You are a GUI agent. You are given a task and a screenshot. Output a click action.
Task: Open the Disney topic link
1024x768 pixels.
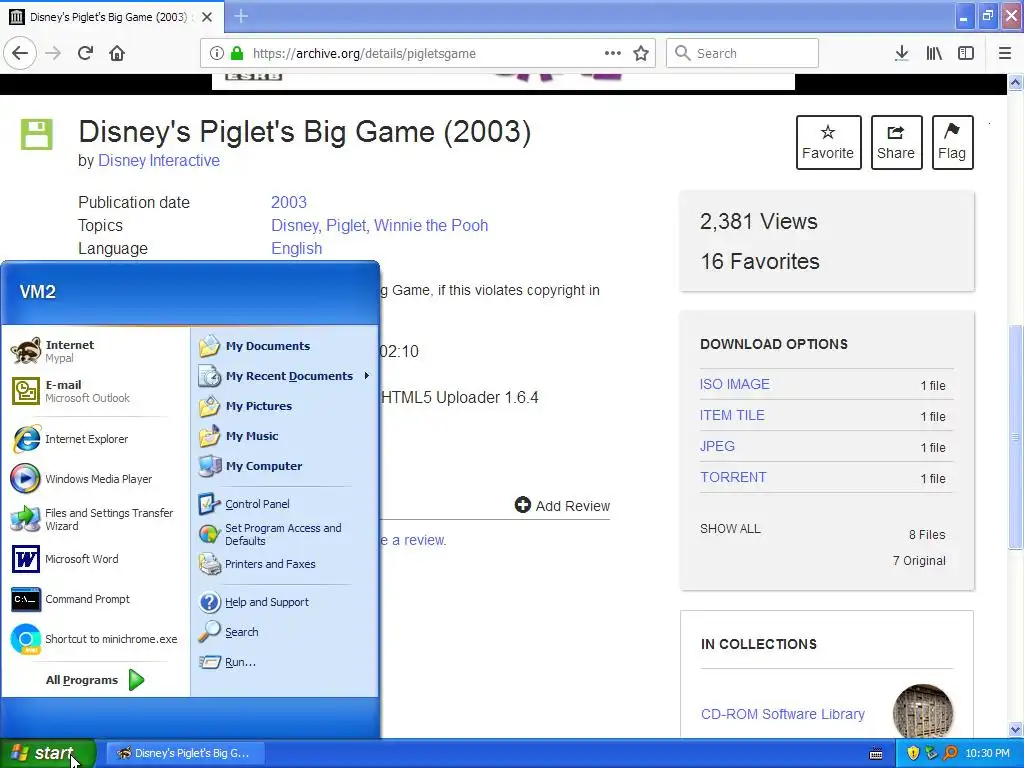point(295,225)
